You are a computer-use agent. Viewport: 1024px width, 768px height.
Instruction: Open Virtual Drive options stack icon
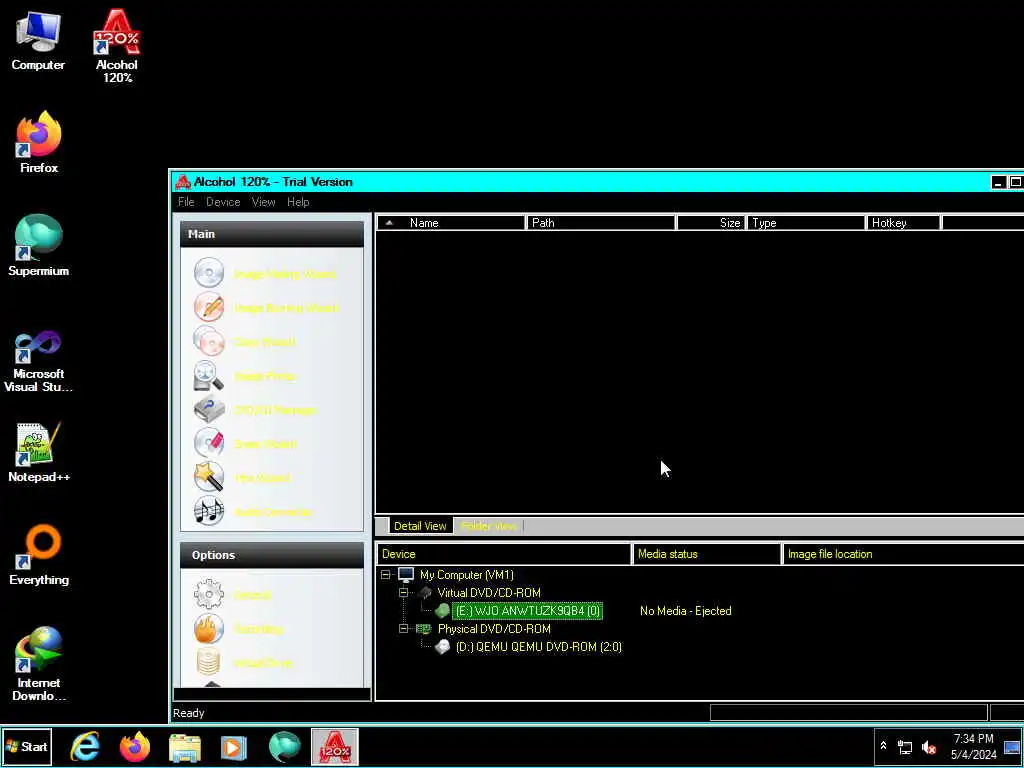(x=209, y=662)
